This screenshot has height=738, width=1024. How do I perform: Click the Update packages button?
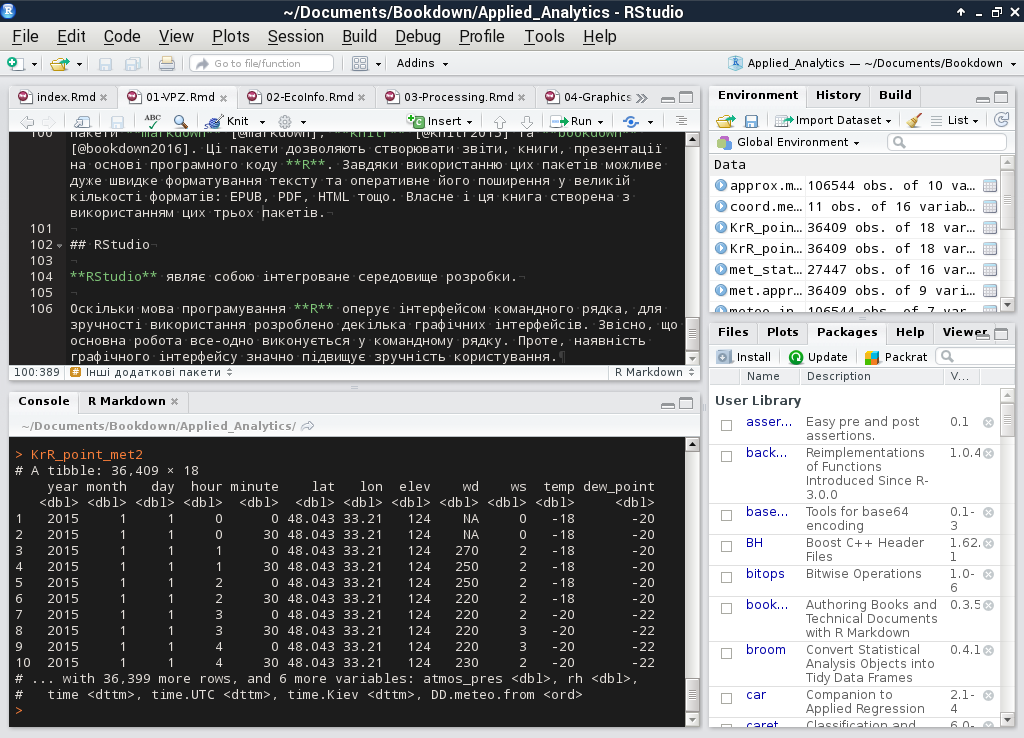[x=818, y=356]
